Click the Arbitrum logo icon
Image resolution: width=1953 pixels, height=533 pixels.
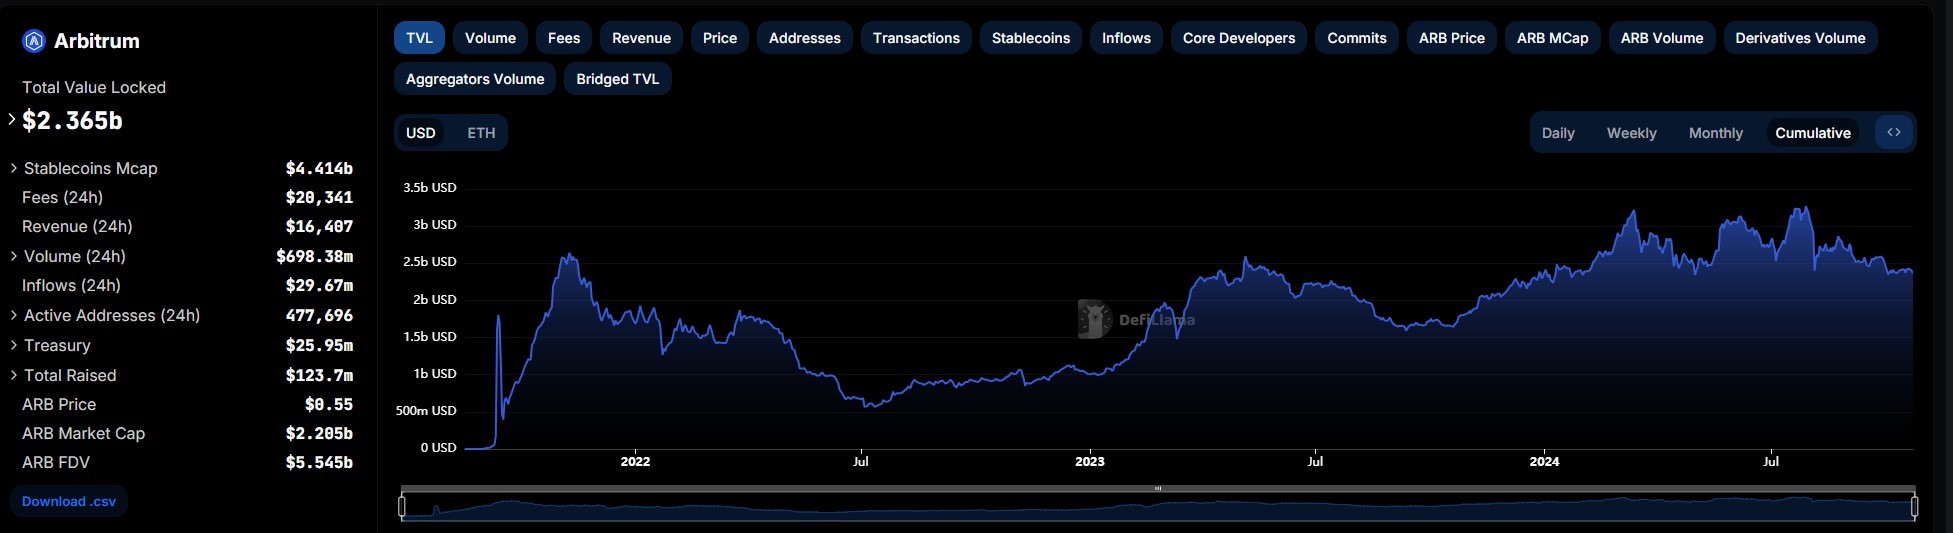coord(34,41)
